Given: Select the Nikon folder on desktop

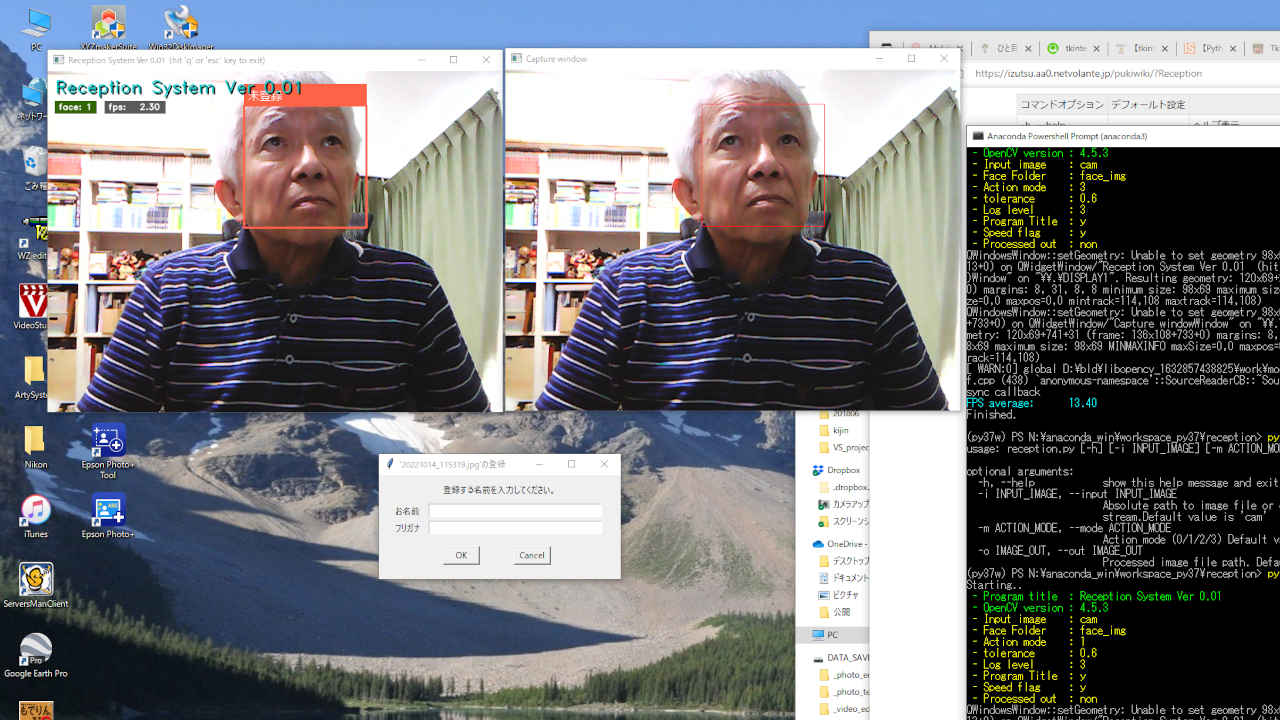Looking at the screenshot, I should pyautogui.click(x=36, y=442).
